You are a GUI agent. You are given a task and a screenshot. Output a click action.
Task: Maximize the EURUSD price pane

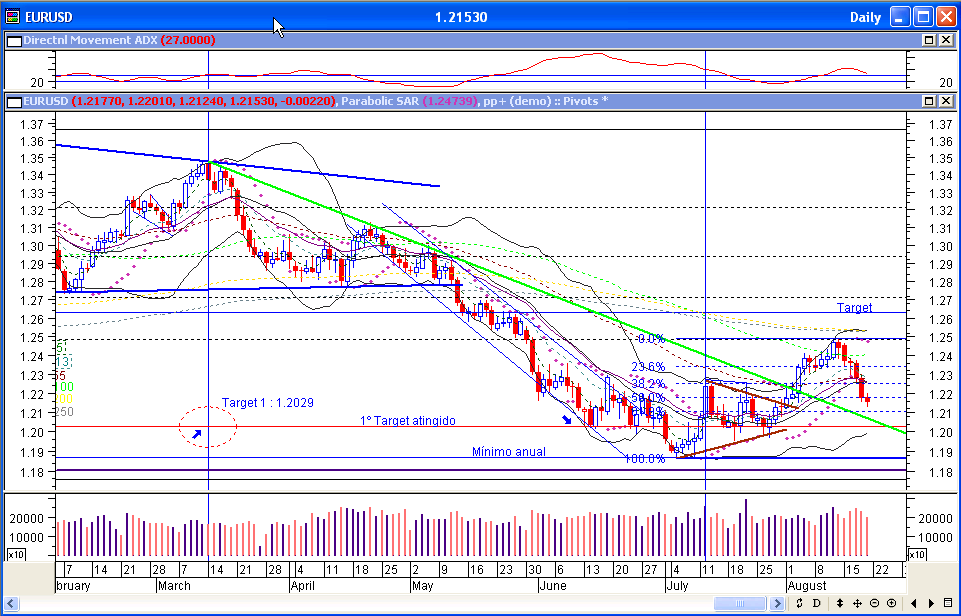(x=929, y=101)
